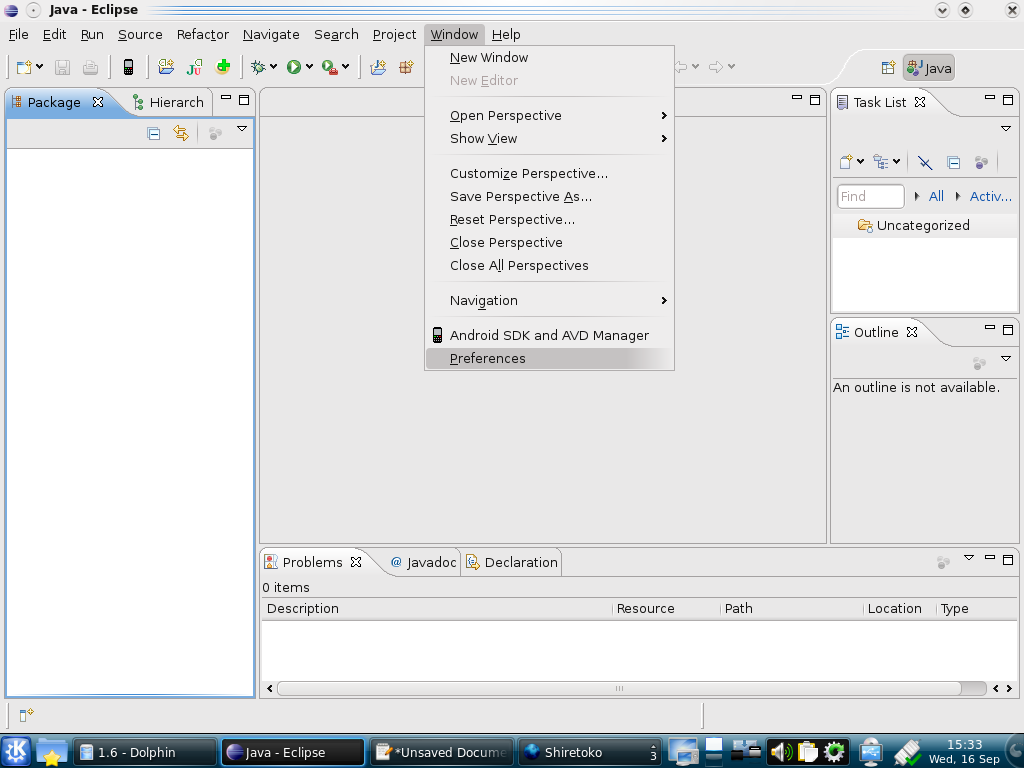
Task: Open Package Explorer view menu triangle
Action: tap(242, 129)
